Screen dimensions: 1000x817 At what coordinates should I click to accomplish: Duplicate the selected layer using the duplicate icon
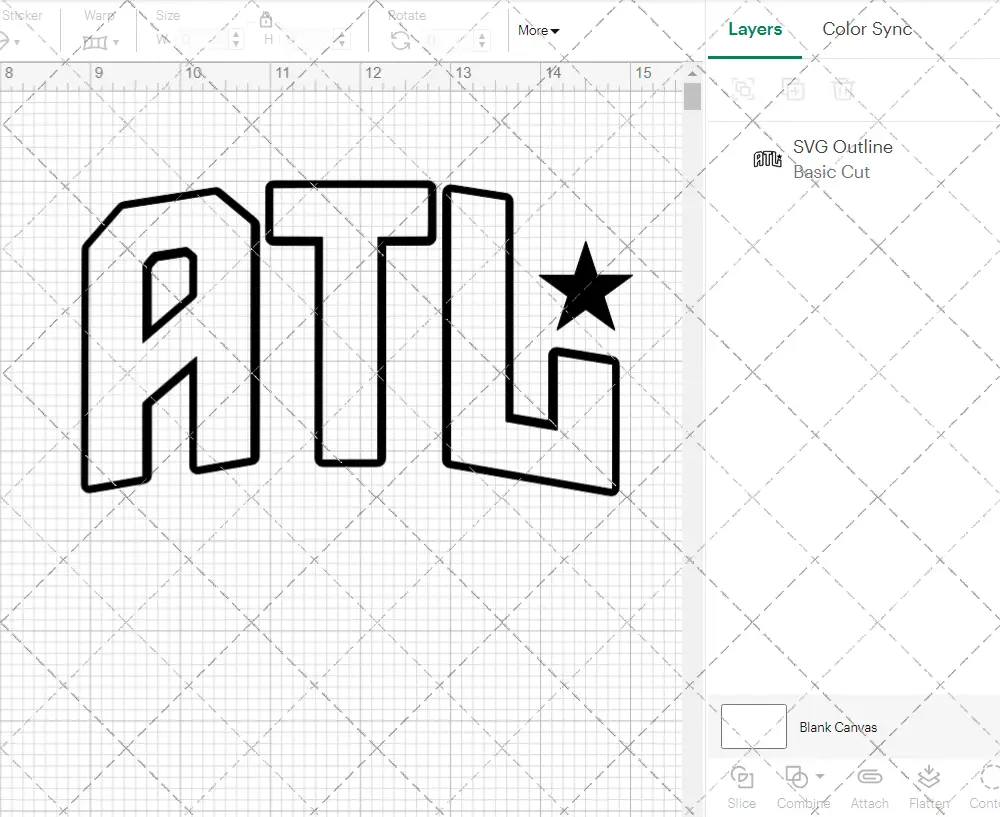pyautogui.click(x=793, y=89)
